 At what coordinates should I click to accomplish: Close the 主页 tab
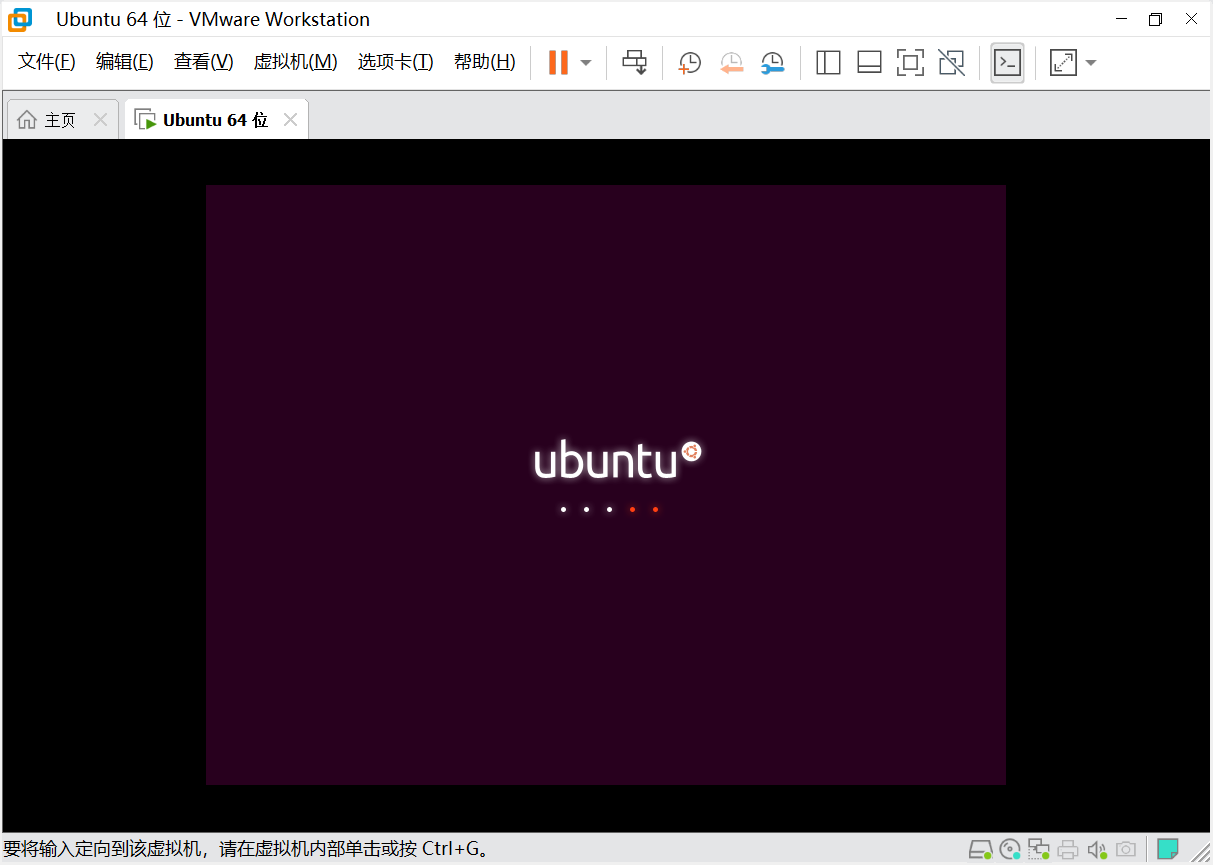pos(100,120)
